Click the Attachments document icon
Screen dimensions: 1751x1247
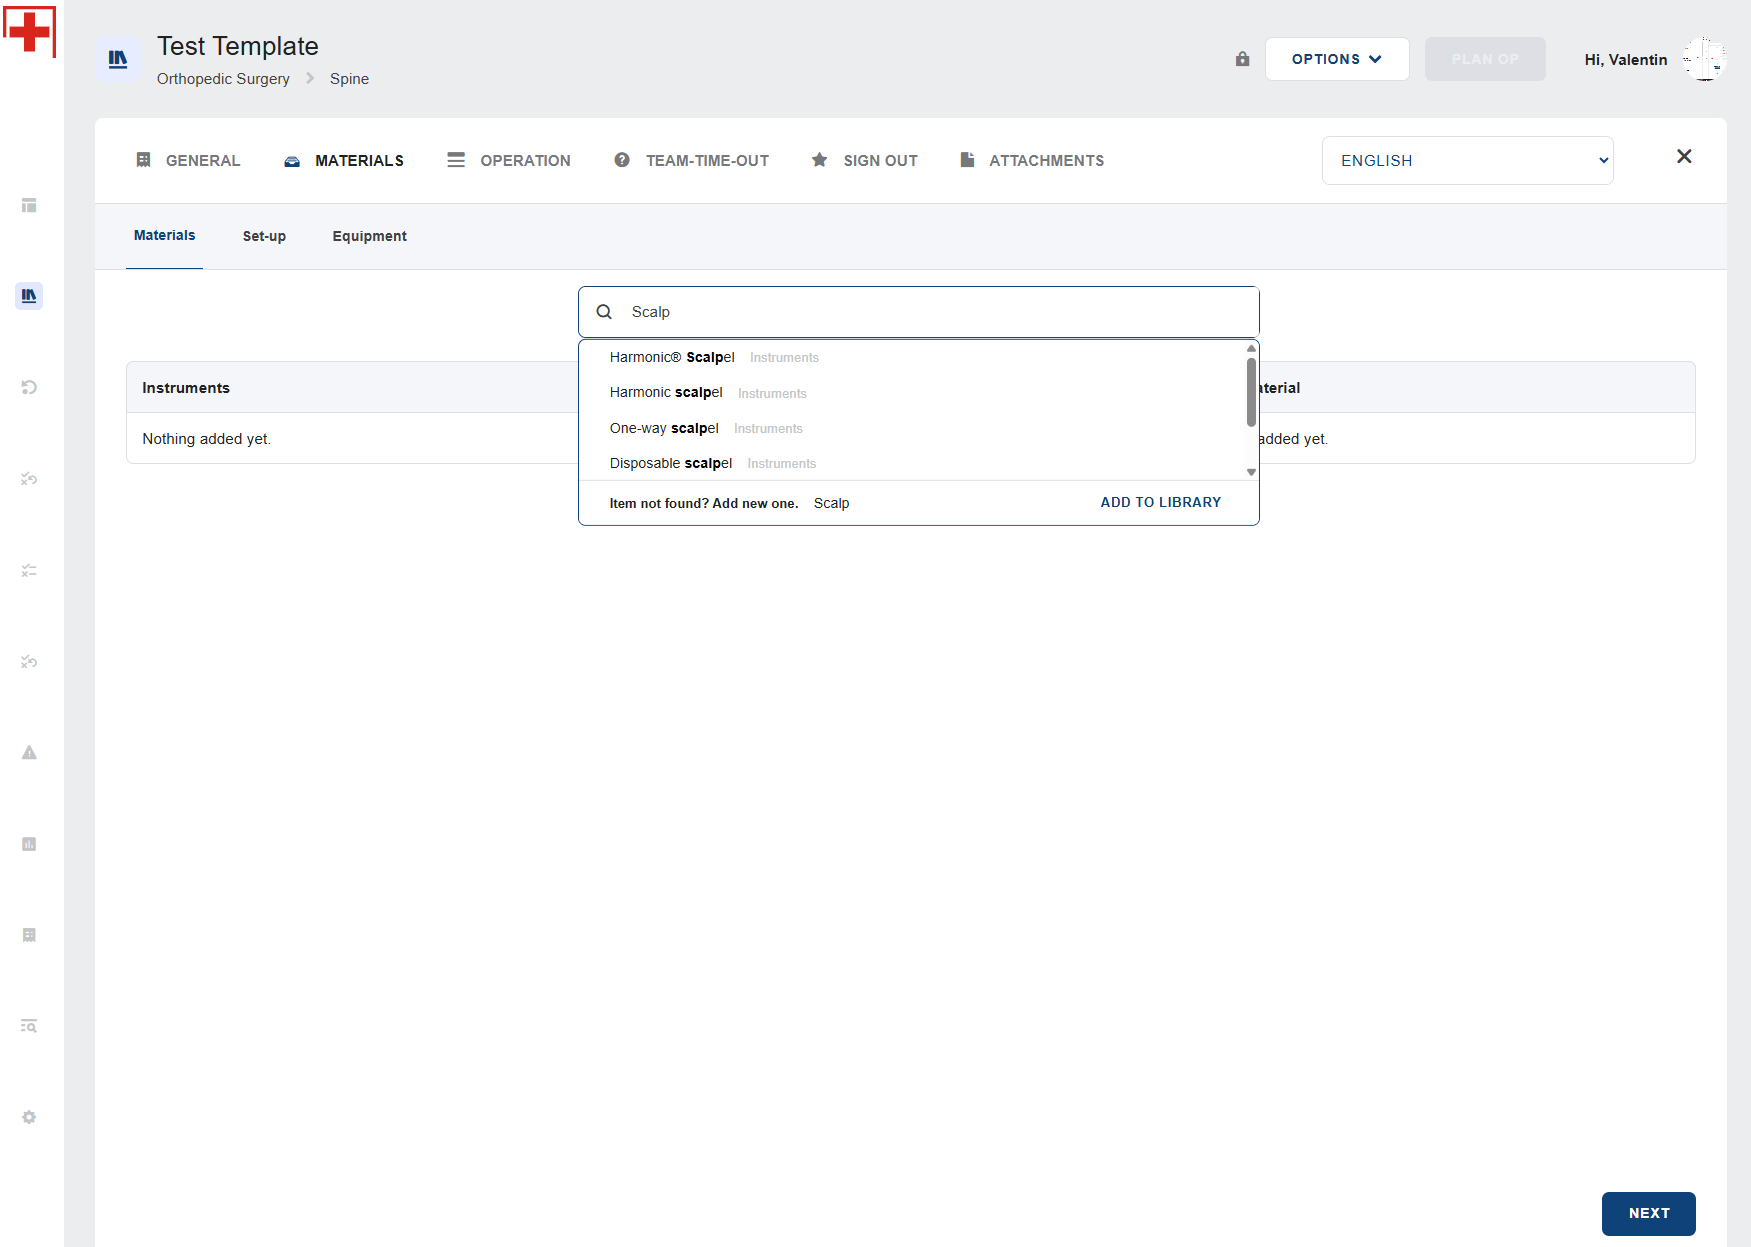pos(967,160)
